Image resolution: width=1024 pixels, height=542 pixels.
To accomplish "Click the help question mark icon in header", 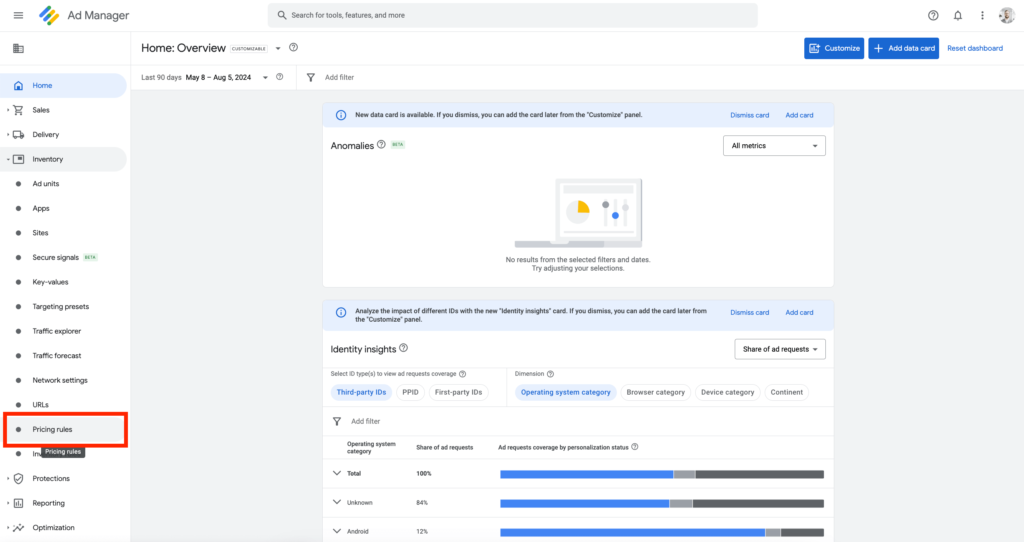I will (933, 15).
